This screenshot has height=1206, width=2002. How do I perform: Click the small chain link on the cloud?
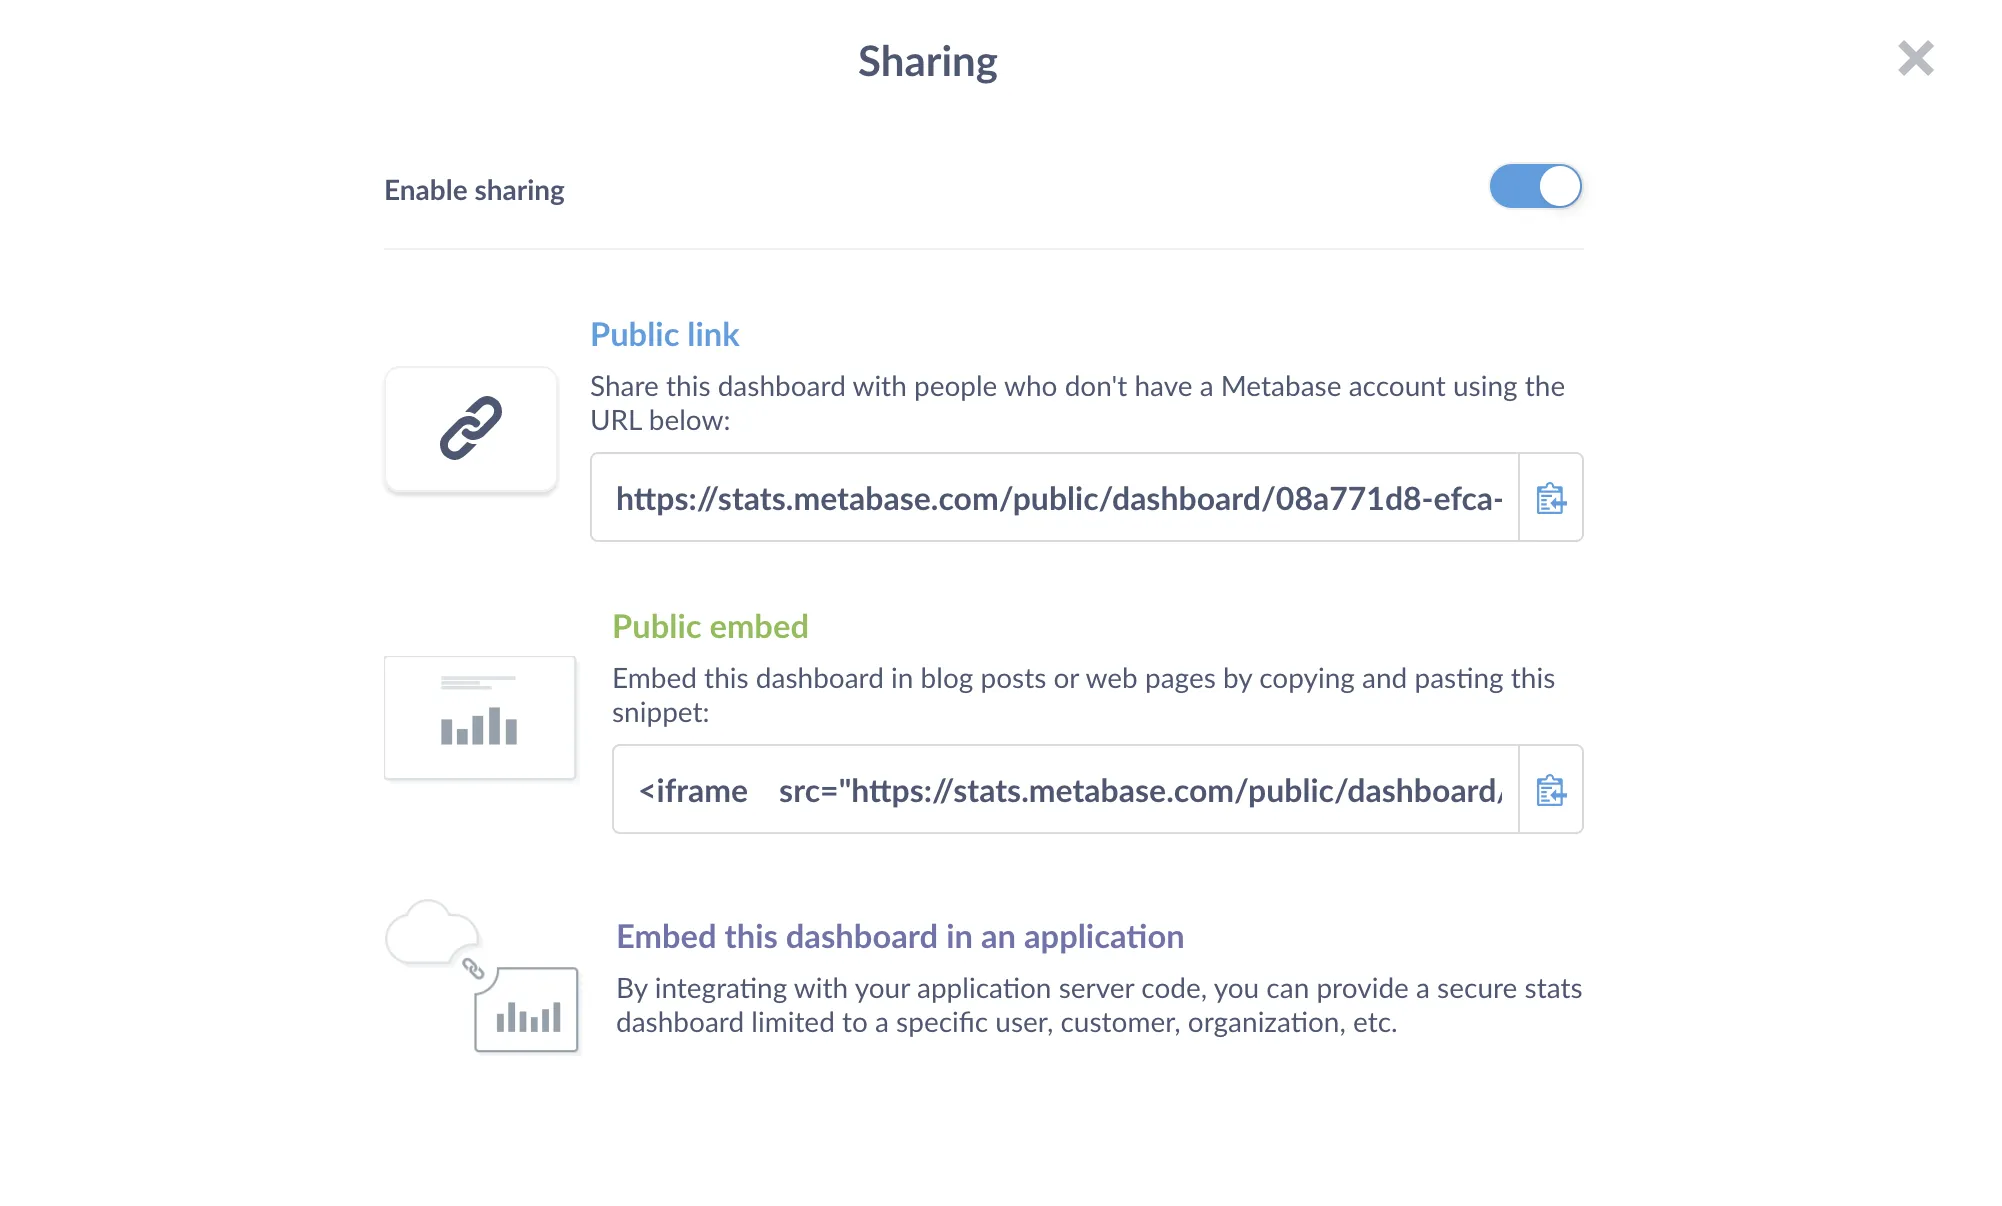point(473,968)
